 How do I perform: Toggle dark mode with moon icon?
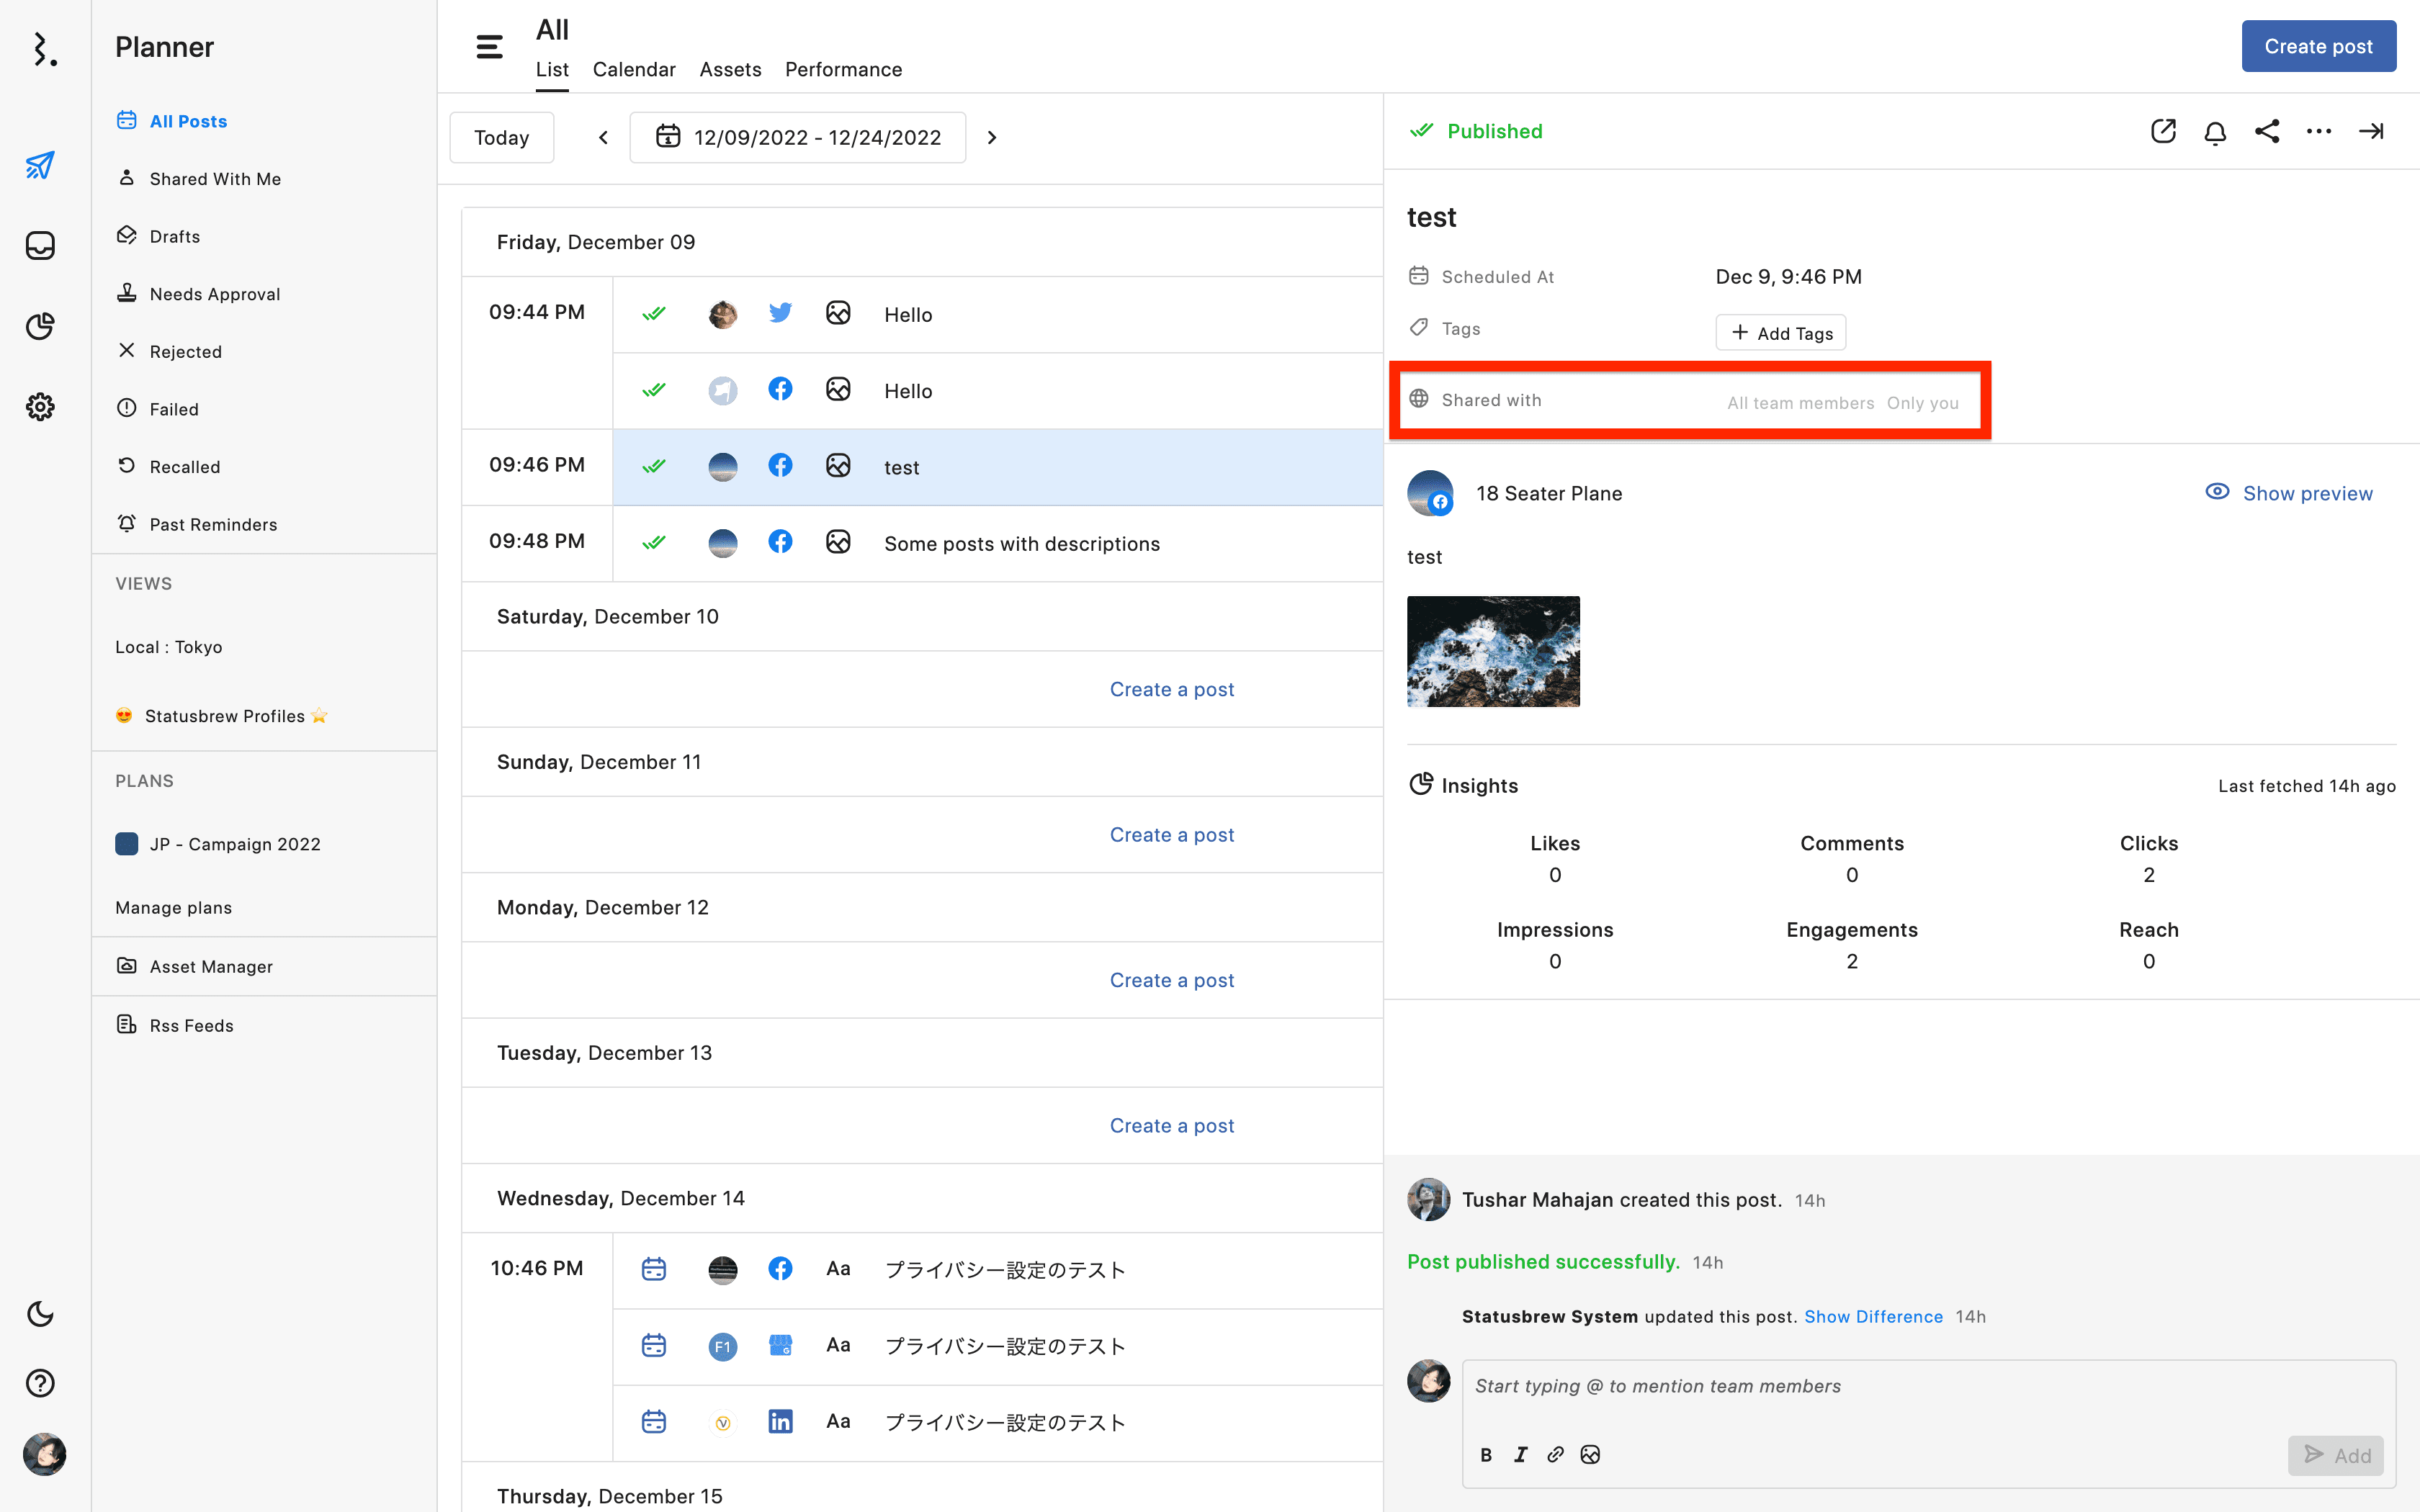point(40,1313)
